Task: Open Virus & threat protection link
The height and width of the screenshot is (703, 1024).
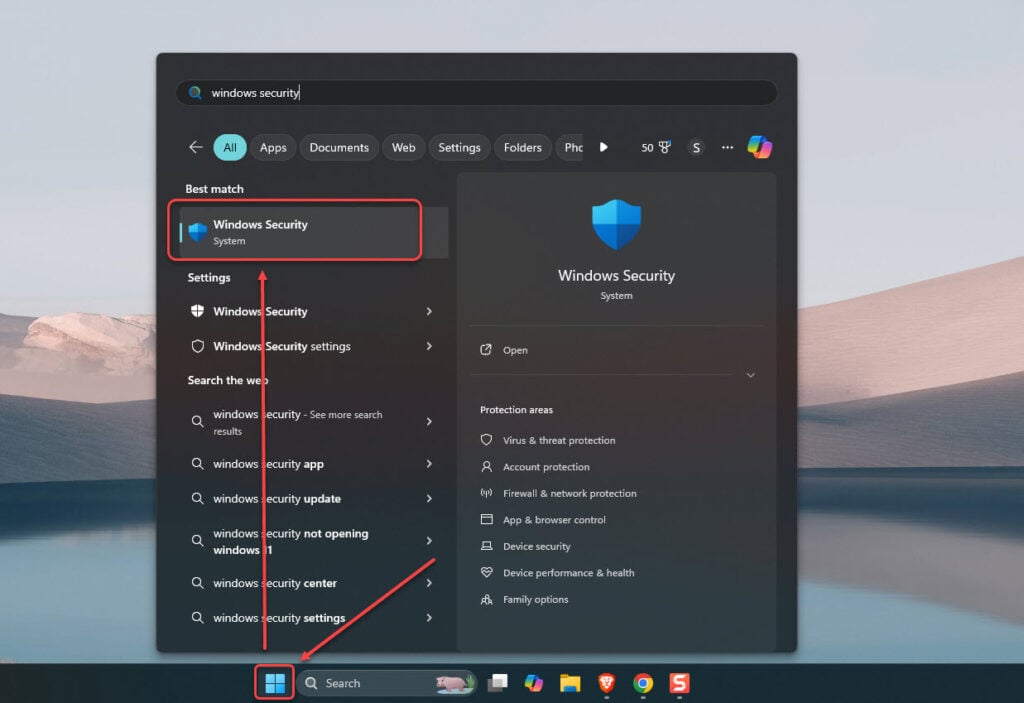Action: [x=558, y=440]
